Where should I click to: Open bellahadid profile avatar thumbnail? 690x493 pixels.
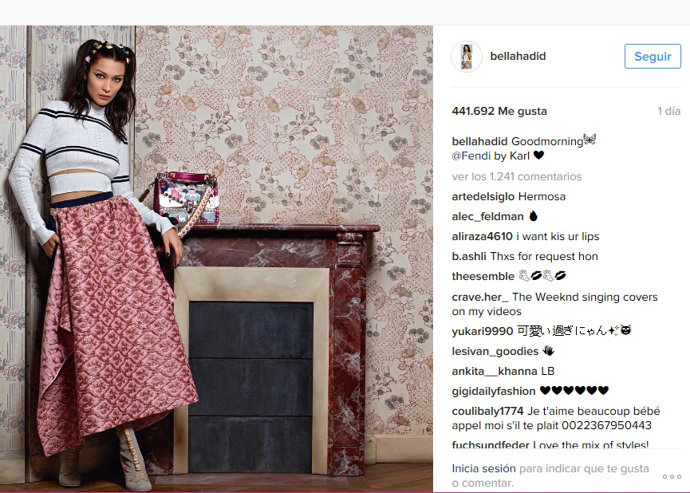click(466, 56)
